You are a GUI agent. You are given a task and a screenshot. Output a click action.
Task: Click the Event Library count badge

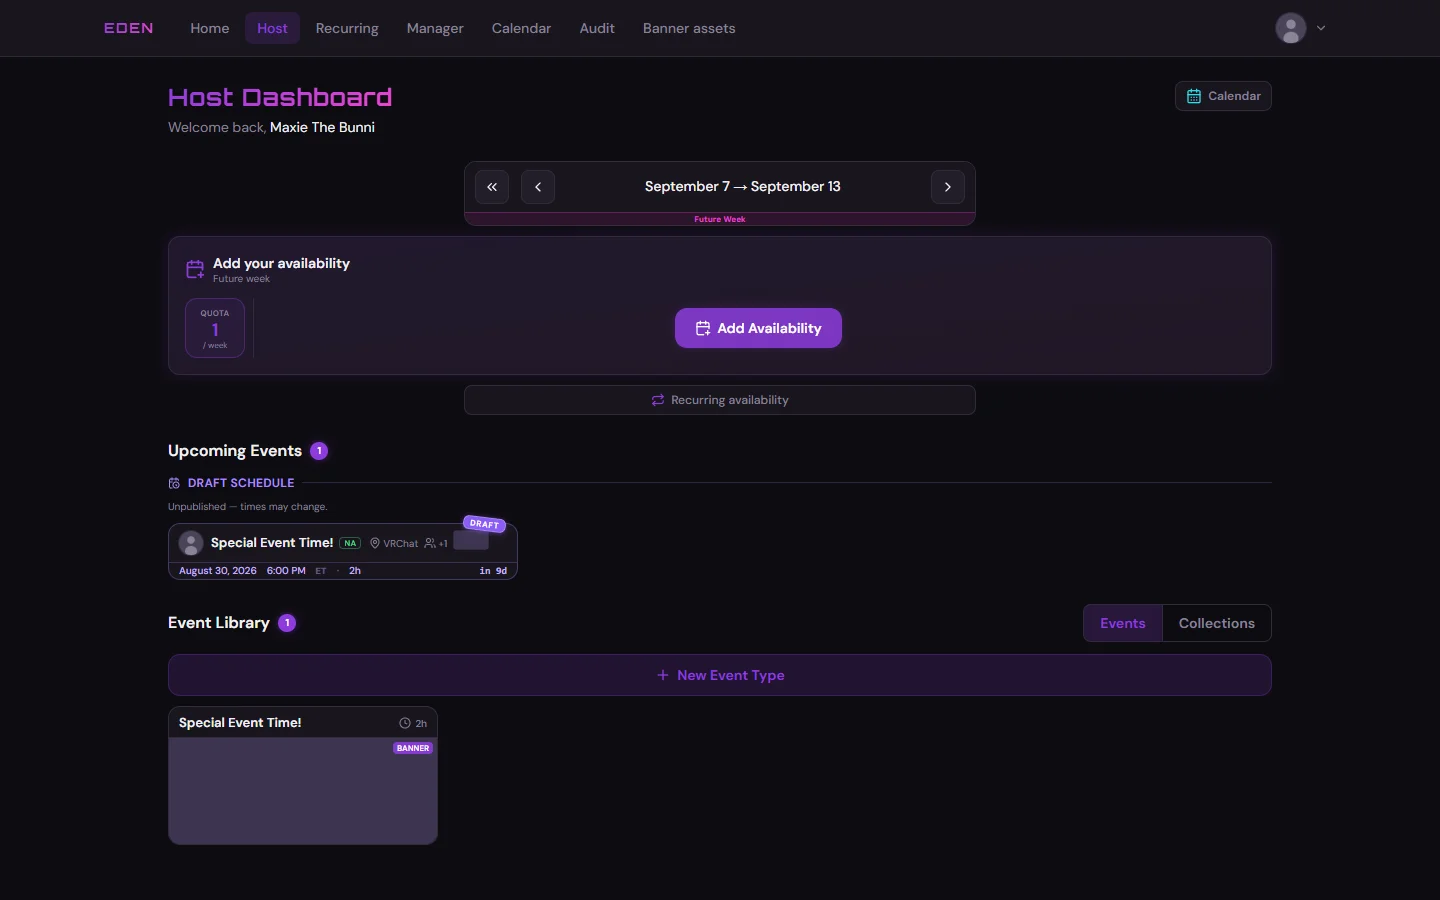[x=287, y=623]
